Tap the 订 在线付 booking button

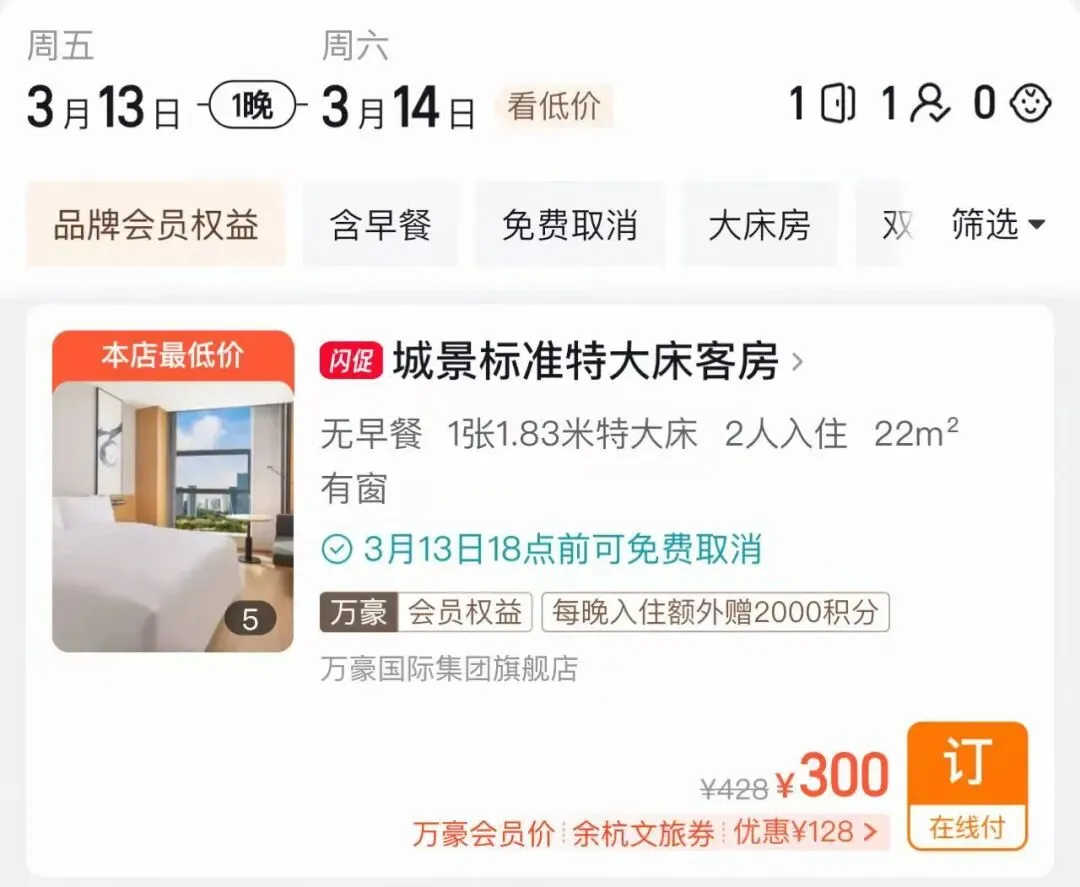[967, 786]
